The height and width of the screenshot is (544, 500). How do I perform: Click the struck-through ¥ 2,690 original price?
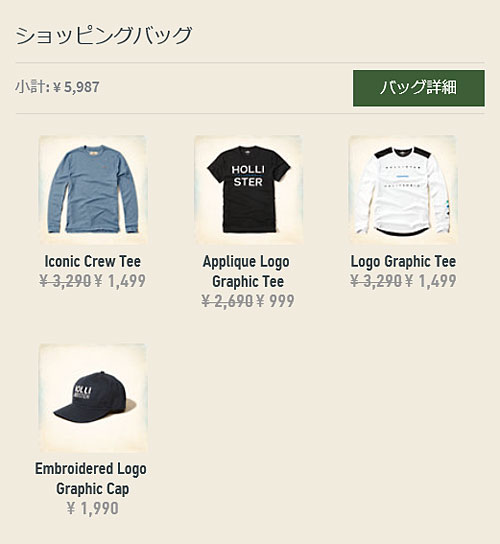227,301
